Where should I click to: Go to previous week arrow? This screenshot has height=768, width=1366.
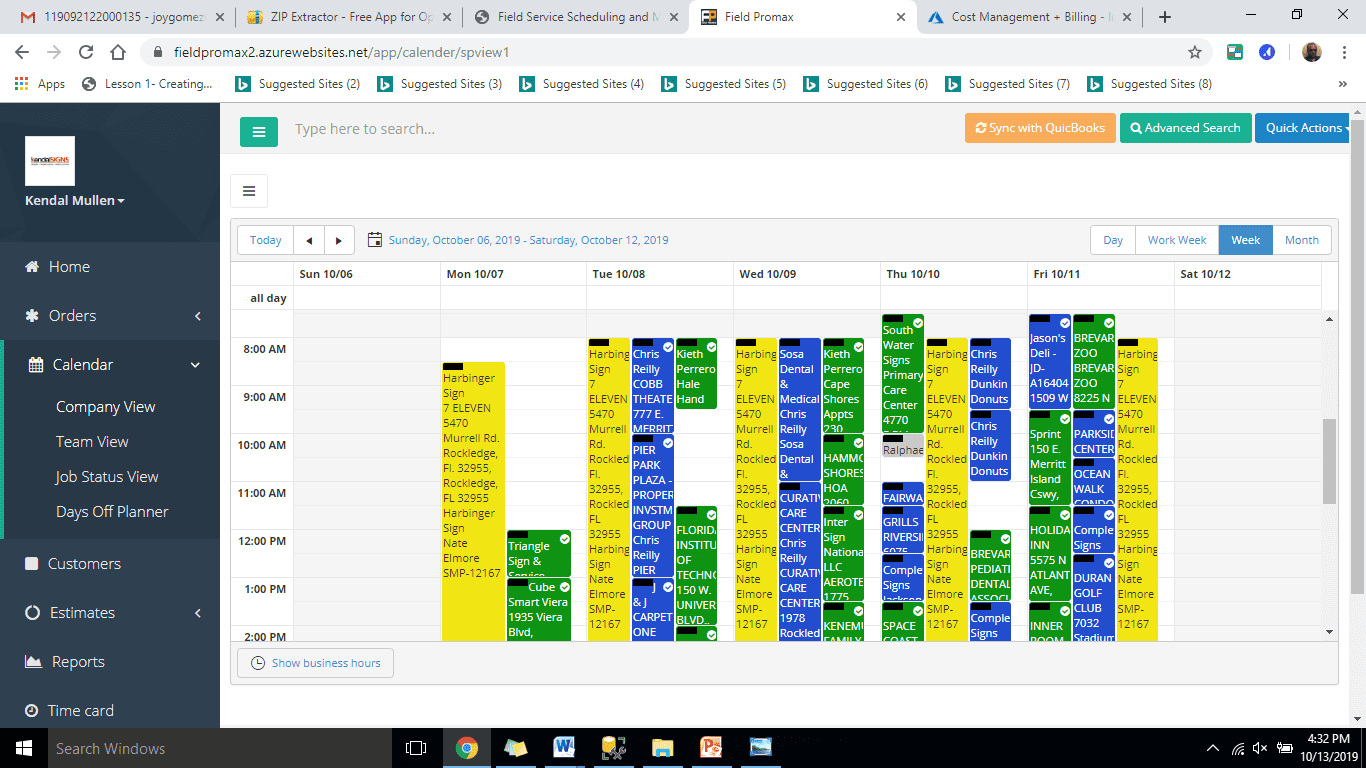[x=309, y=240]
